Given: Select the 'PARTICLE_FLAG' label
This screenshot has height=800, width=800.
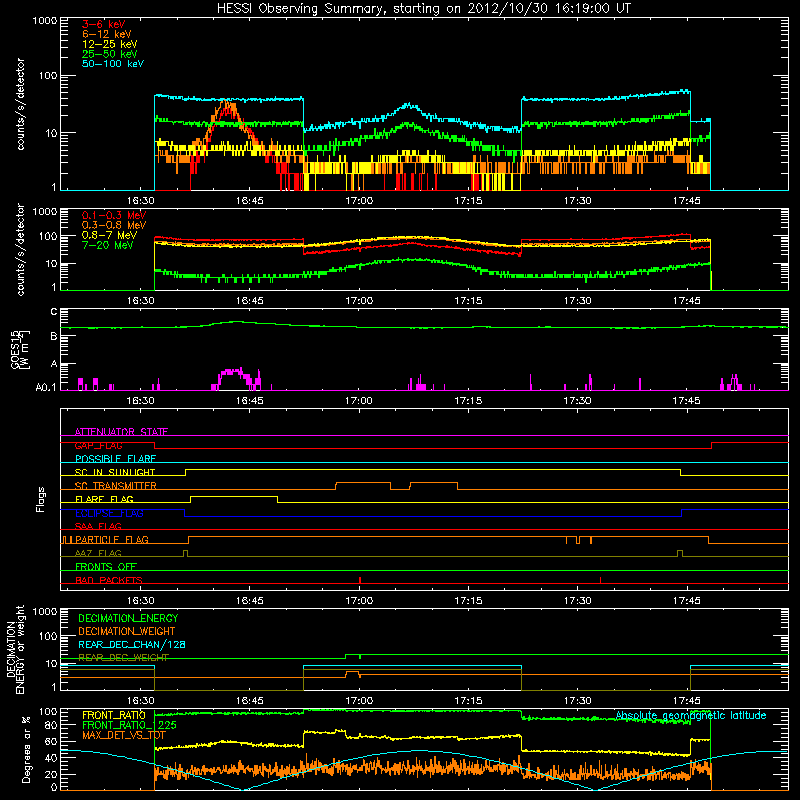Looking at the screenshot, I should tap(112, 539).
